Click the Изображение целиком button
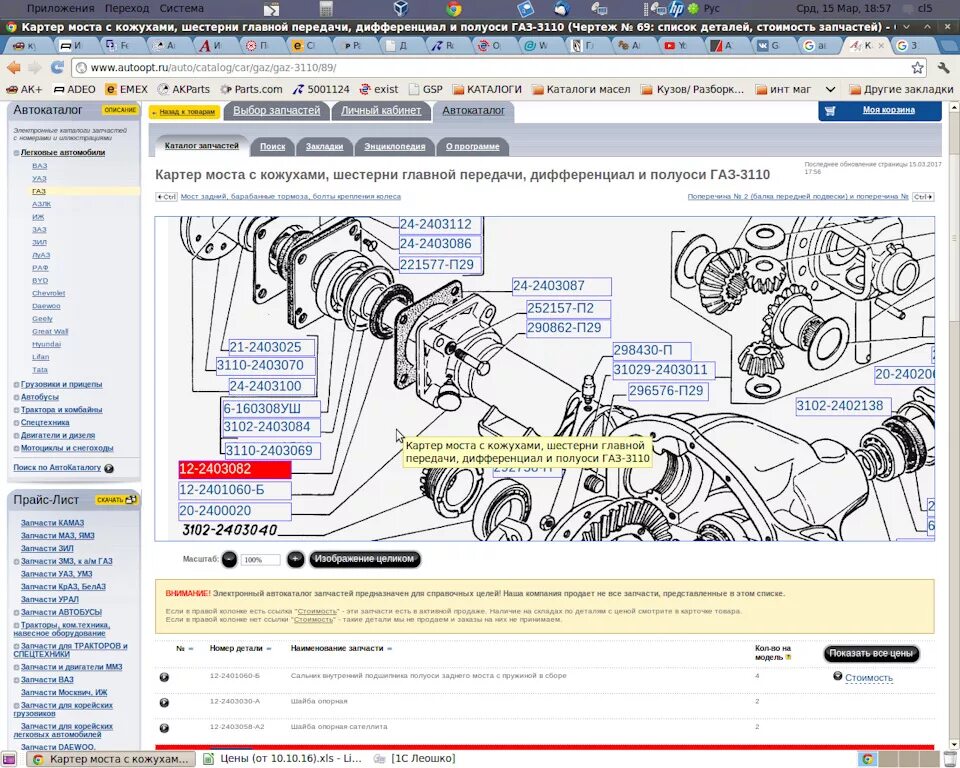 click(365, 559)
